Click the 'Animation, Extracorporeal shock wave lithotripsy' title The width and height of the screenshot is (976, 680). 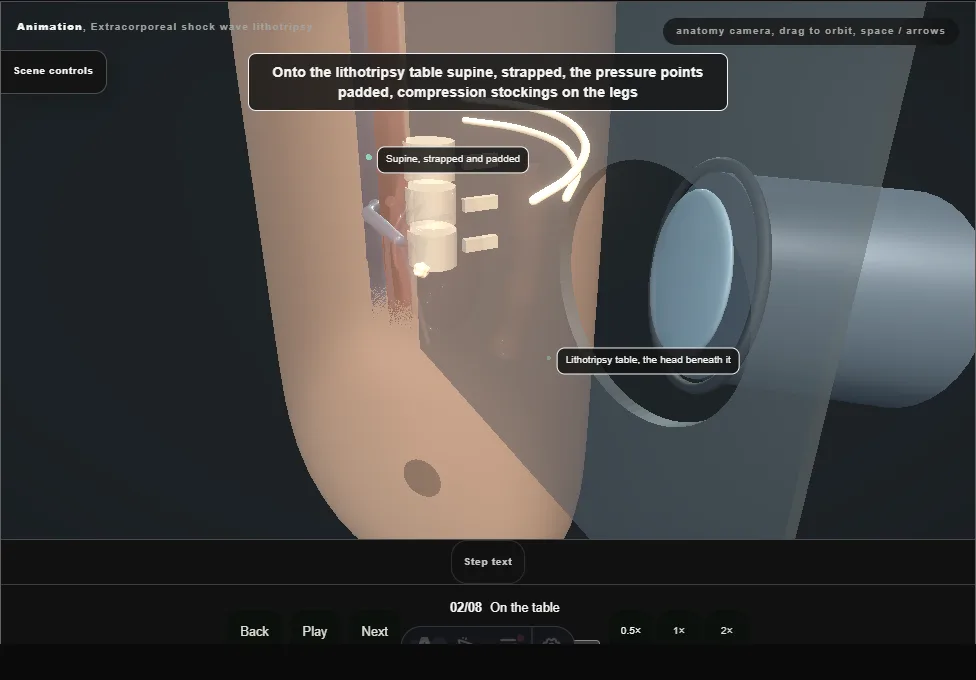tap(164, 27)
